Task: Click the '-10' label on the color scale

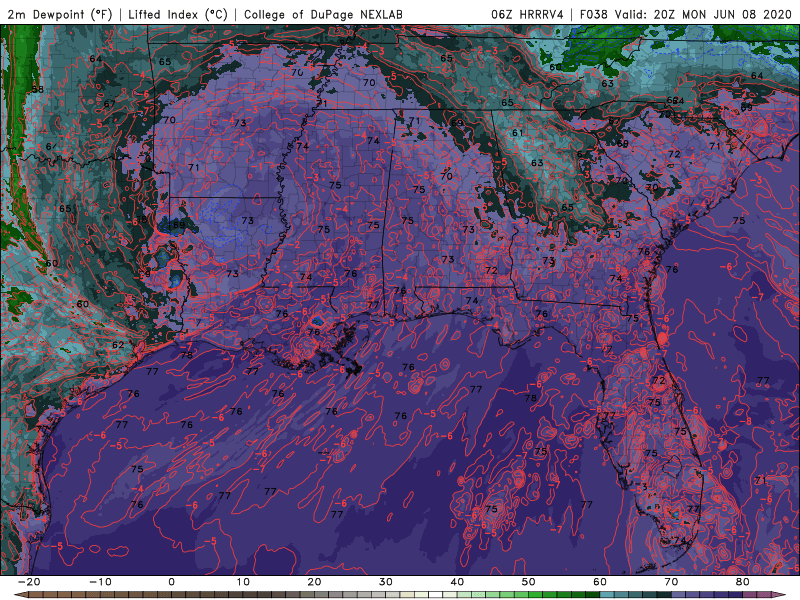Action: pyautogui.click(x=100, y=582)
